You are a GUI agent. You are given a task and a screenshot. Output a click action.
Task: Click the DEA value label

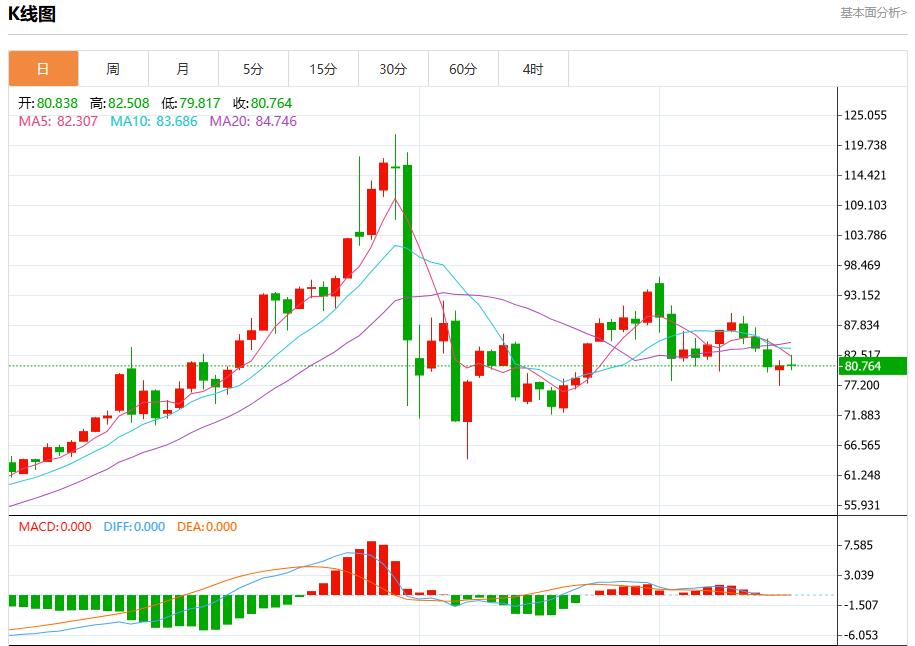pos(207,527)
